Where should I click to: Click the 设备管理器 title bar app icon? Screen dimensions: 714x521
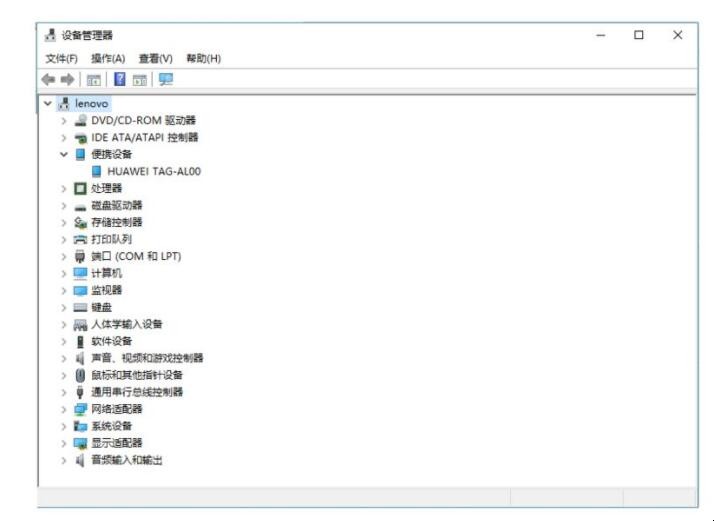pyautogui.click(x=51, y=35)
